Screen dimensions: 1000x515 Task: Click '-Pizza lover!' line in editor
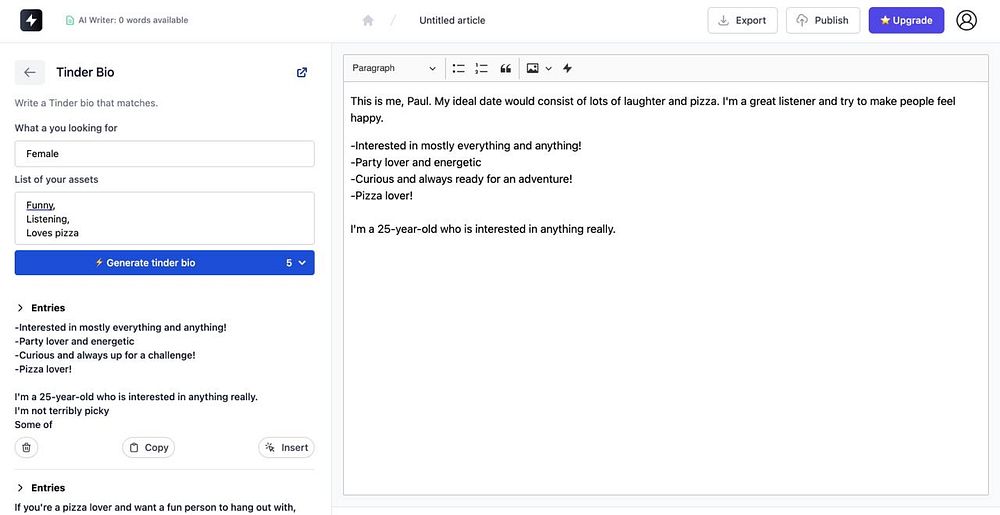click(381, 196)
